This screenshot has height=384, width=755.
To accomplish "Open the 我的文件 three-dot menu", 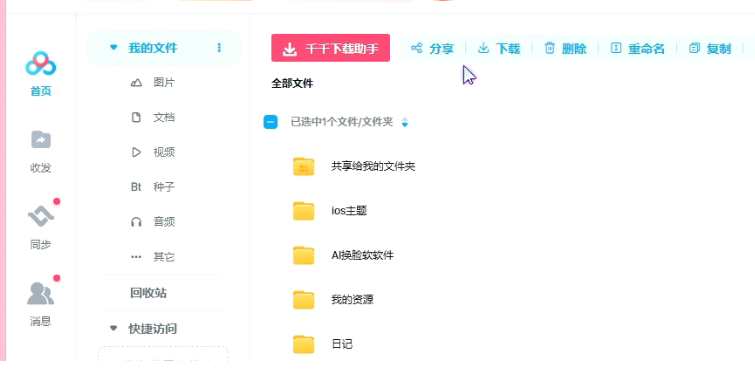I will click(219, 47).
